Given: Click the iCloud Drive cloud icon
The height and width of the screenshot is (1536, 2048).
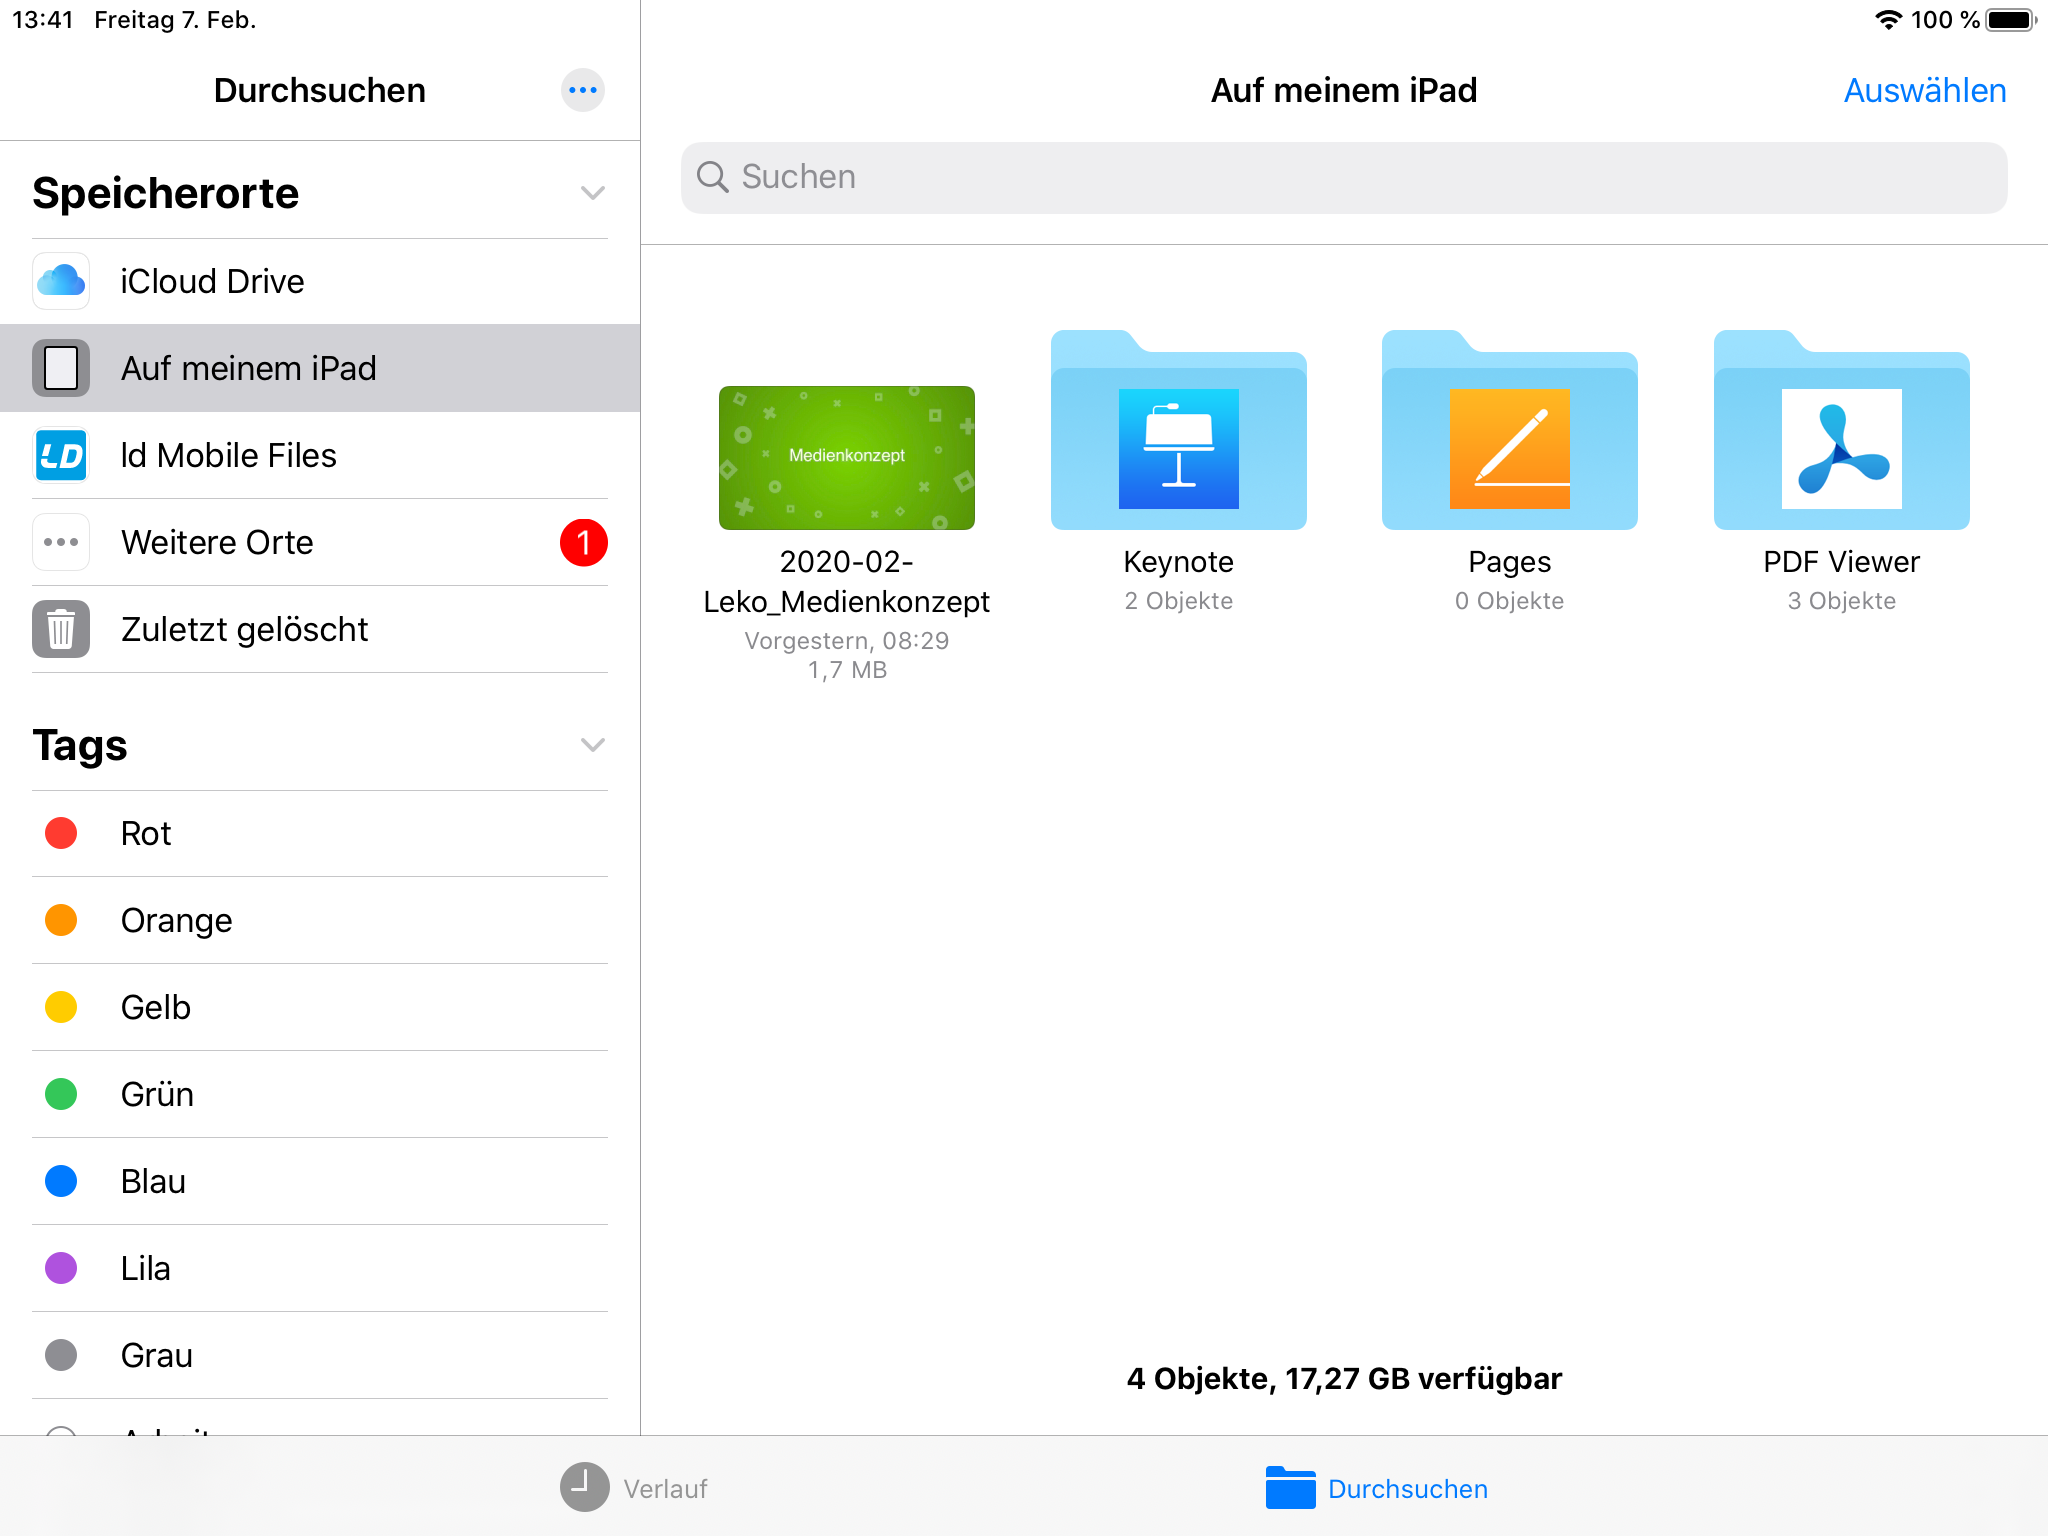Looking at the screenshot, I should click(61, 281).
